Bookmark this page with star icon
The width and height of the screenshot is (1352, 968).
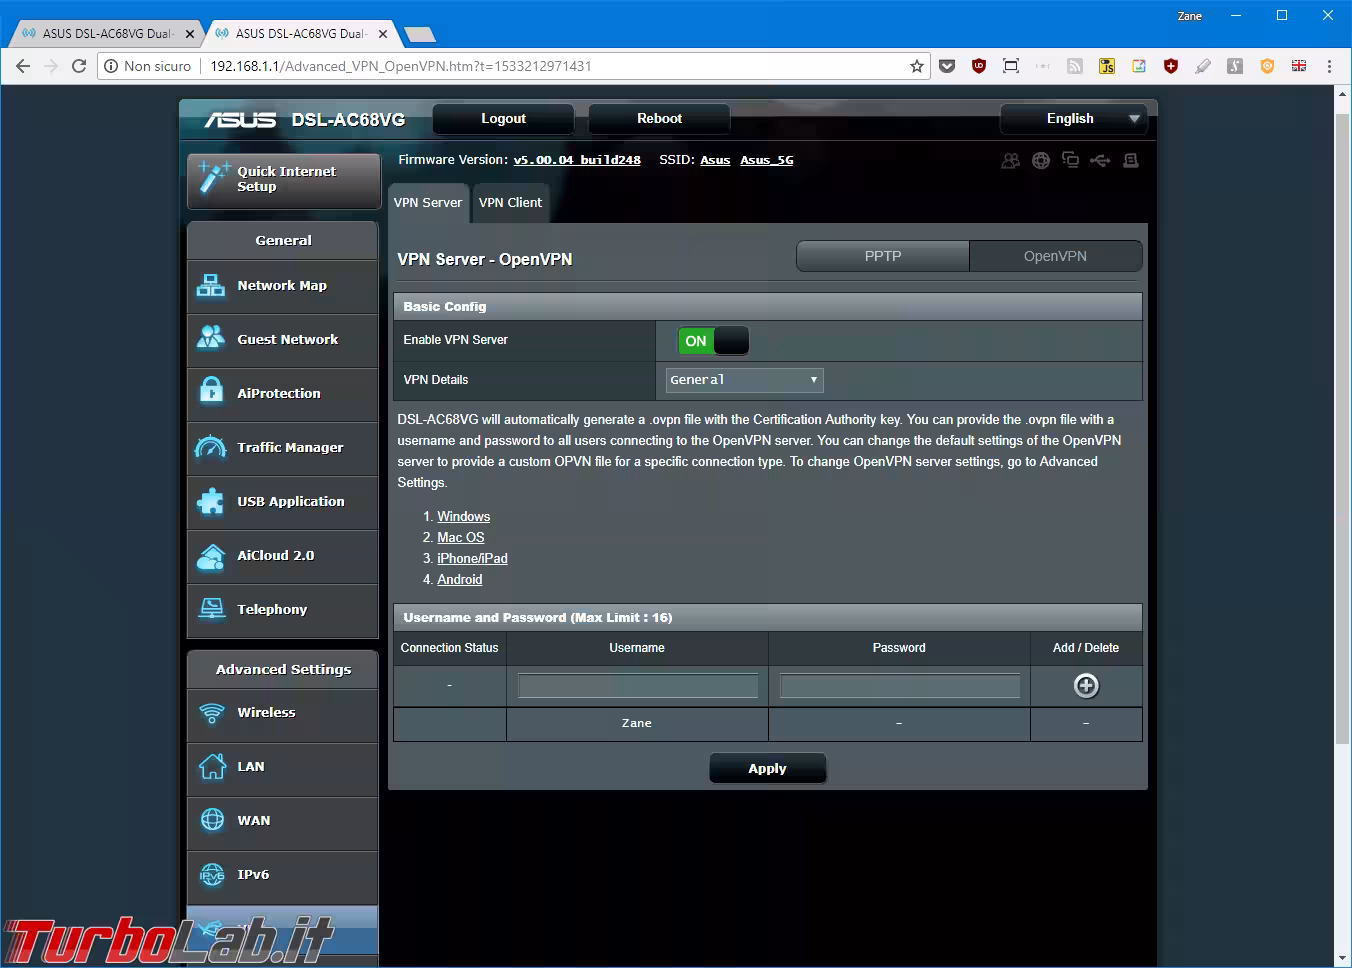coord(916,66)
